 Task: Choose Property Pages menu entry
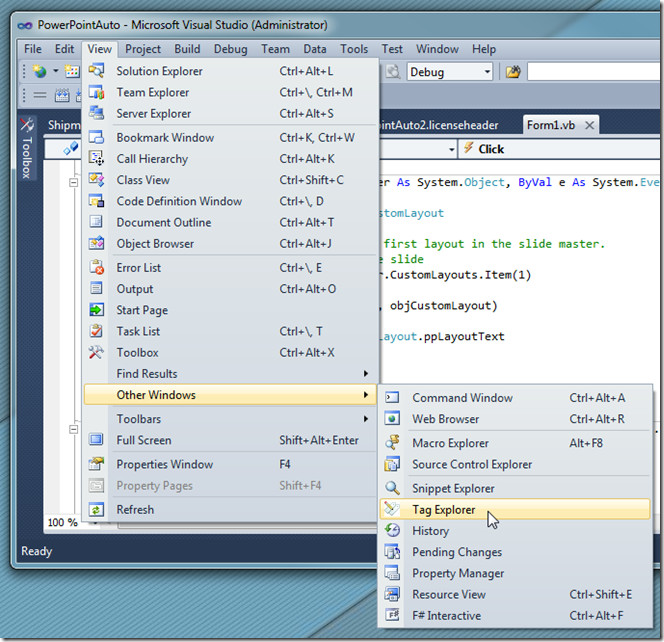click(x=230, y=485)
